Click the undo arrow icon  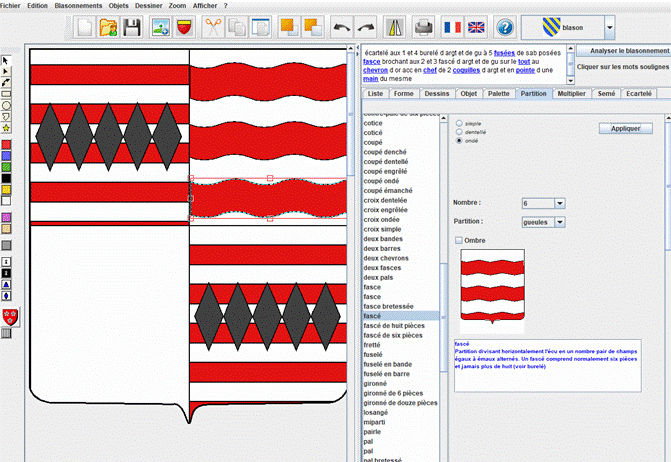pos(342,28)
